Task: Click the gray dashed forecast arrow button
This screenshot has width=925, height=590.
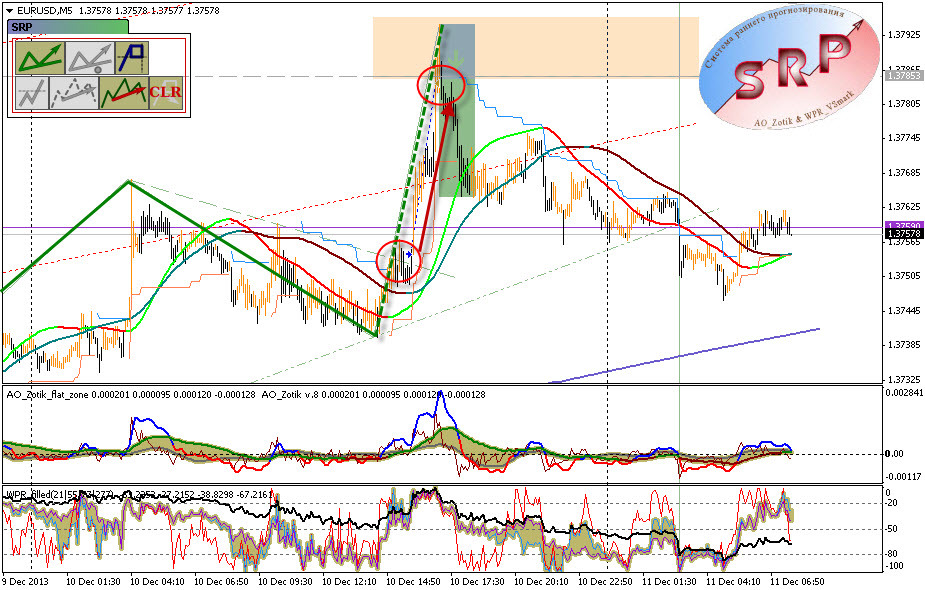Action: point(74,93)
